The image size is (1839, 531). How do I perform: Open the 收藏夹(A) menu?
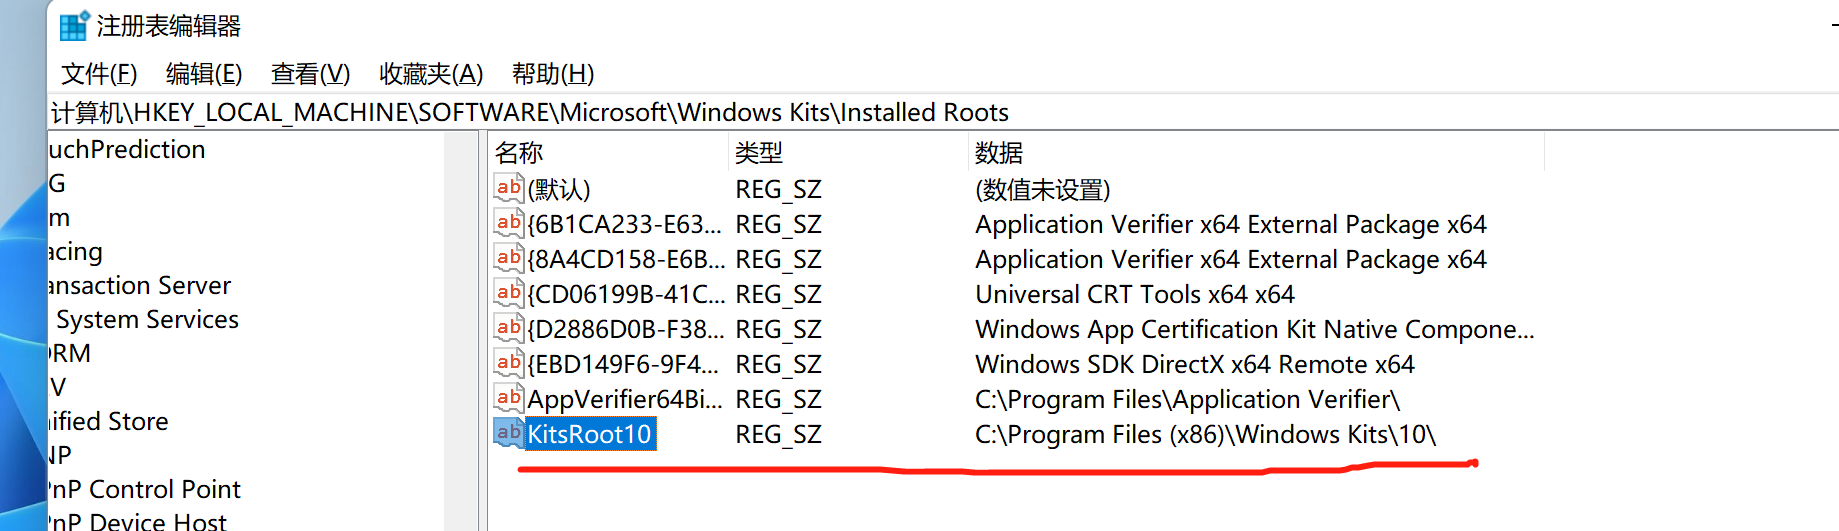(431, 74)
